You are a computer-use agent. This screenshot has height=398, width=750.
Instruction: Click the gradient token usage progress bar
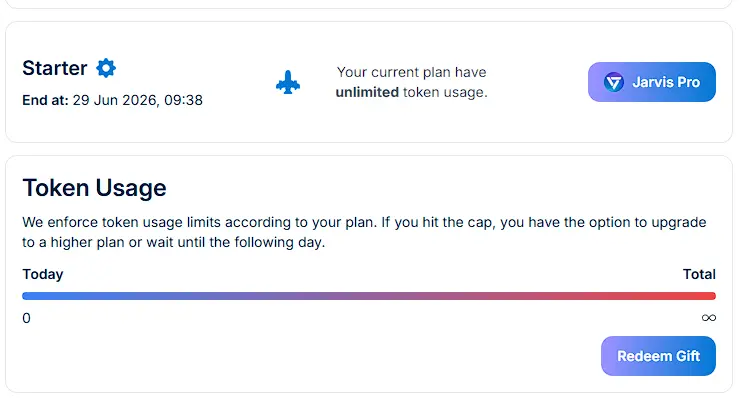click(369, 296)
